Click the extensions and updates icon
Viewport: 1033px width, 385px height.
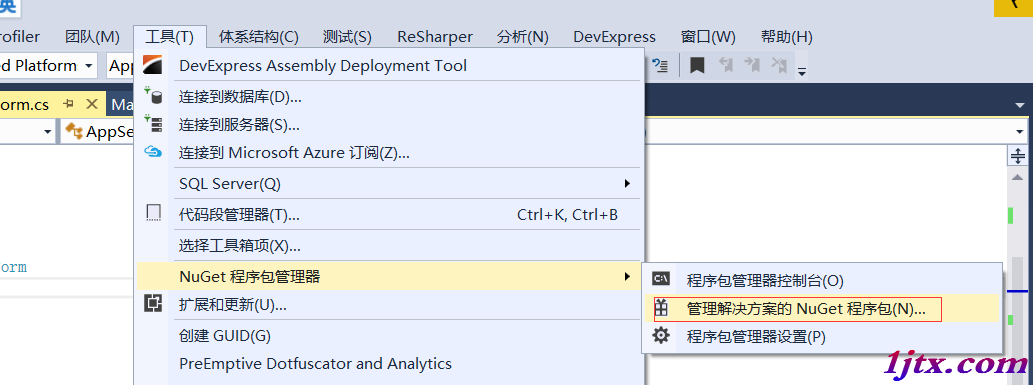click(153, 304)
